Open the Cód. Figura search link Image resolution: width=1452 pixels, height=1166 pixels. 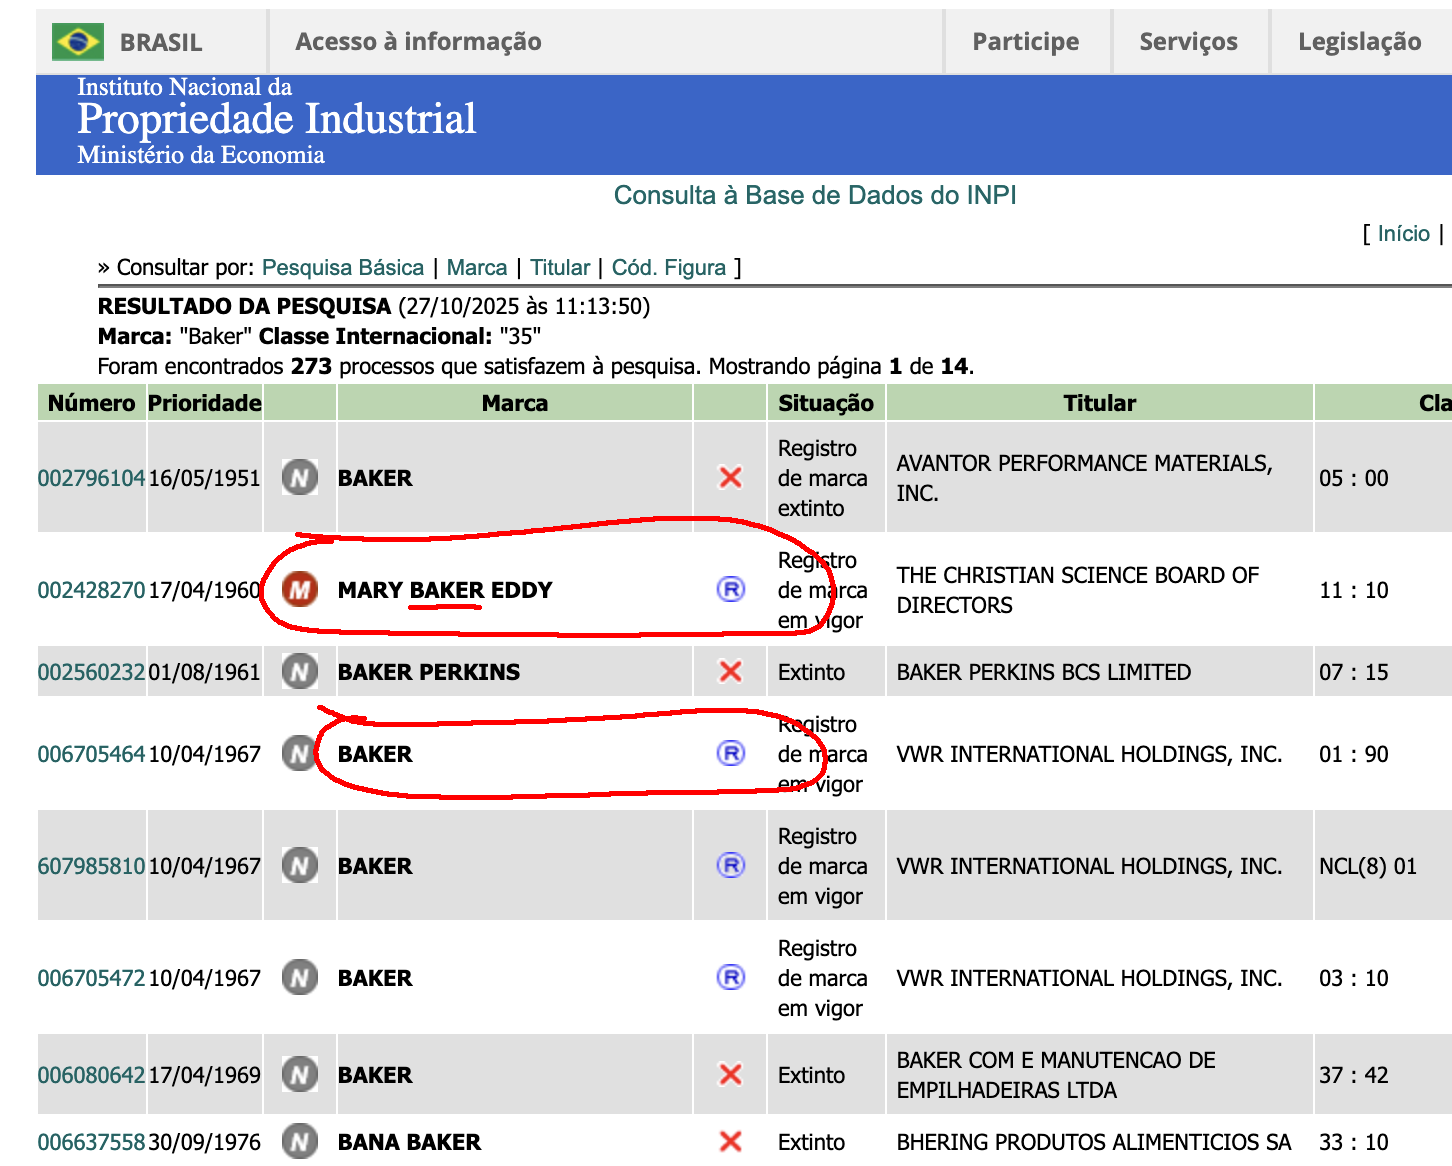669,268
